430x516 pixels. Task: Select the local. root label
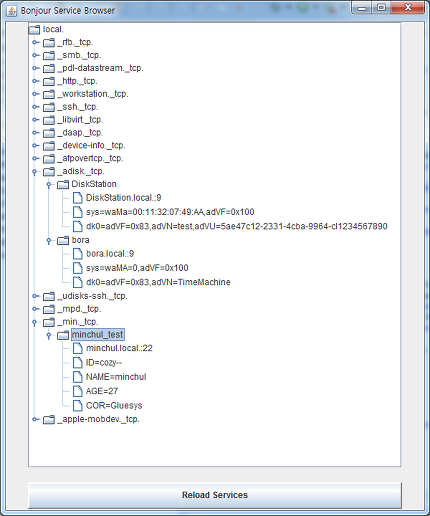click(x=53, y=29)
